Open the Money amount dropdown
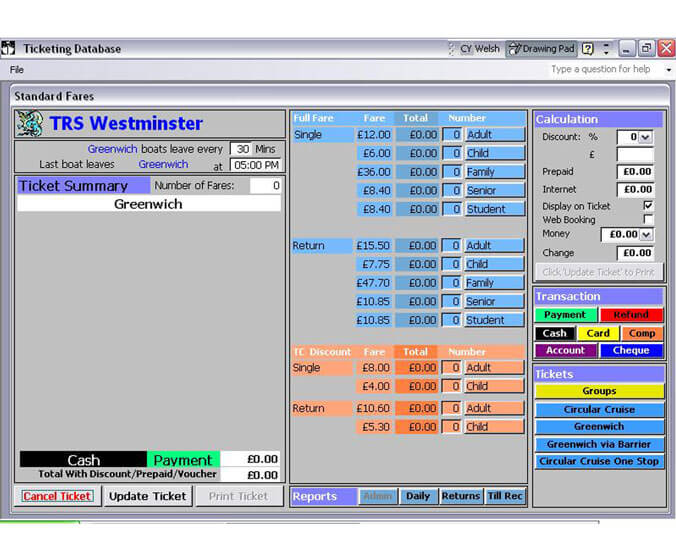 tap(645, 235)
